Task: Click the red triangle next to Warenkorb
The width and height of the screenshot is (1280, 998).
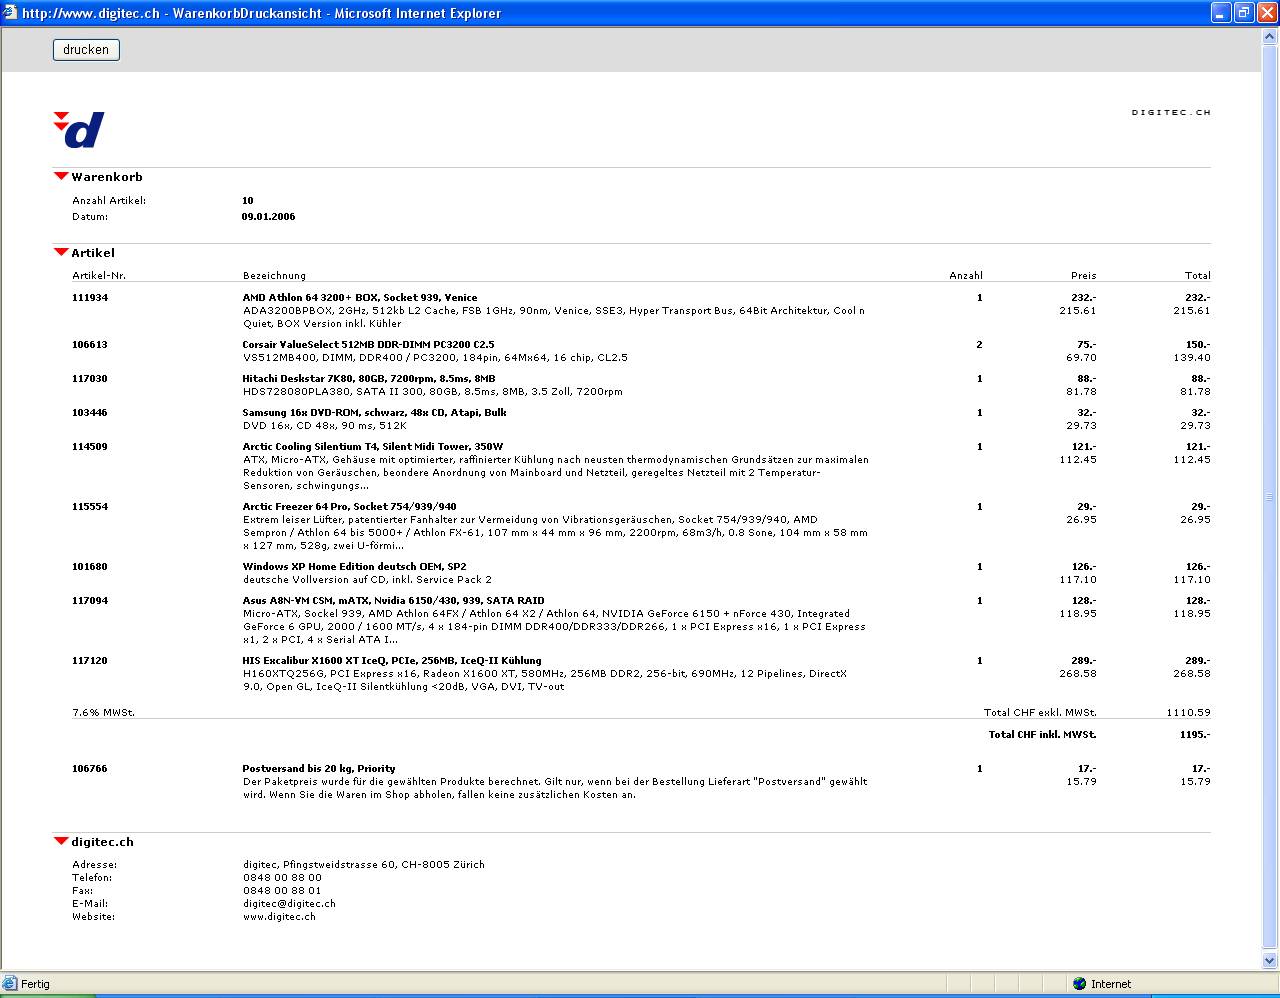Action: coord(61,177)
